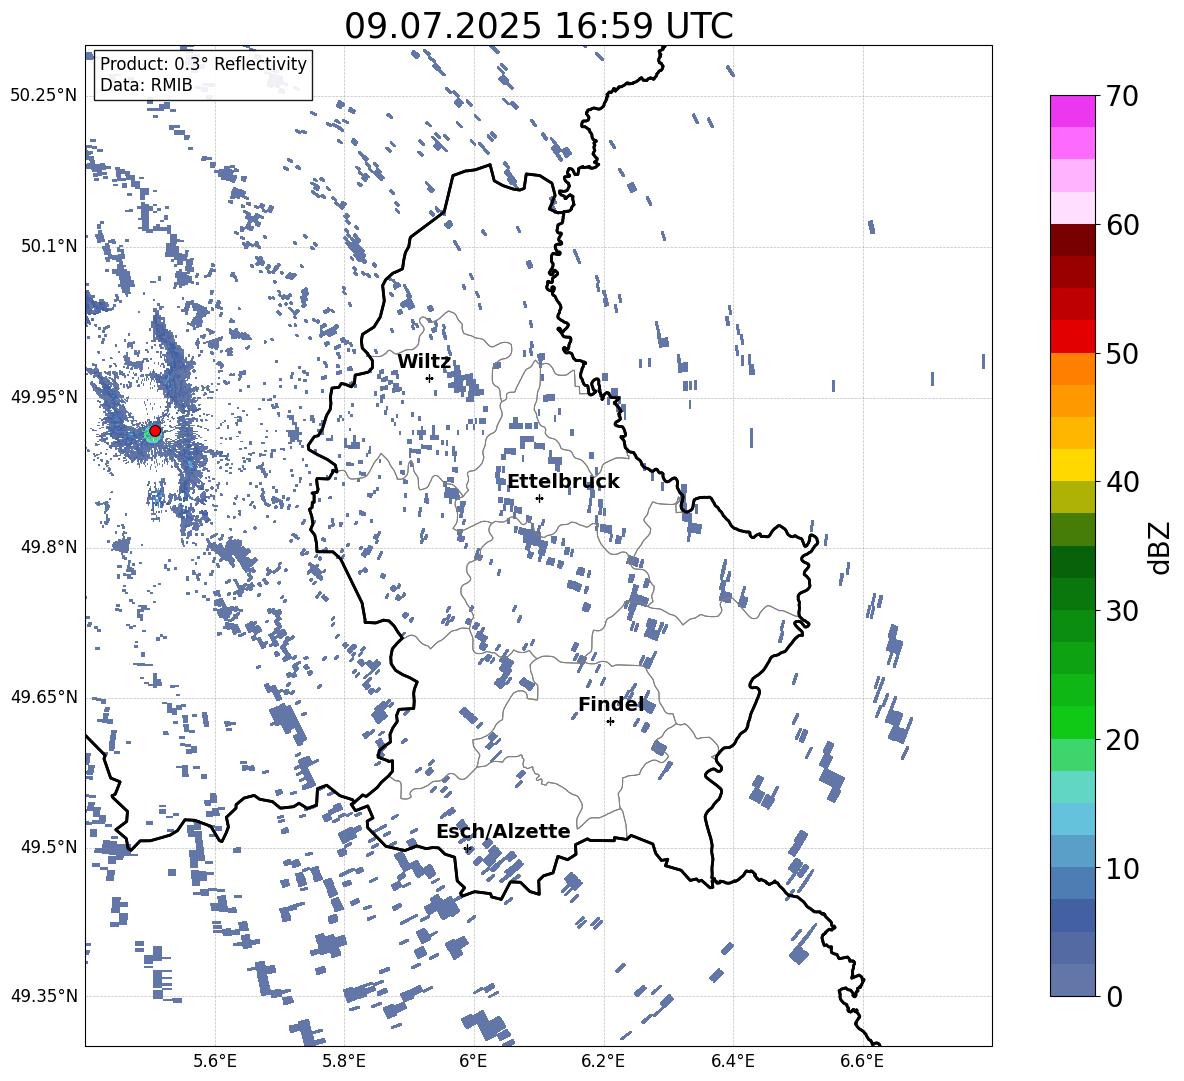The image size is (1184, 1081).
Task: Click the magenta top segment of colorbar
Action: [1073, 112]
